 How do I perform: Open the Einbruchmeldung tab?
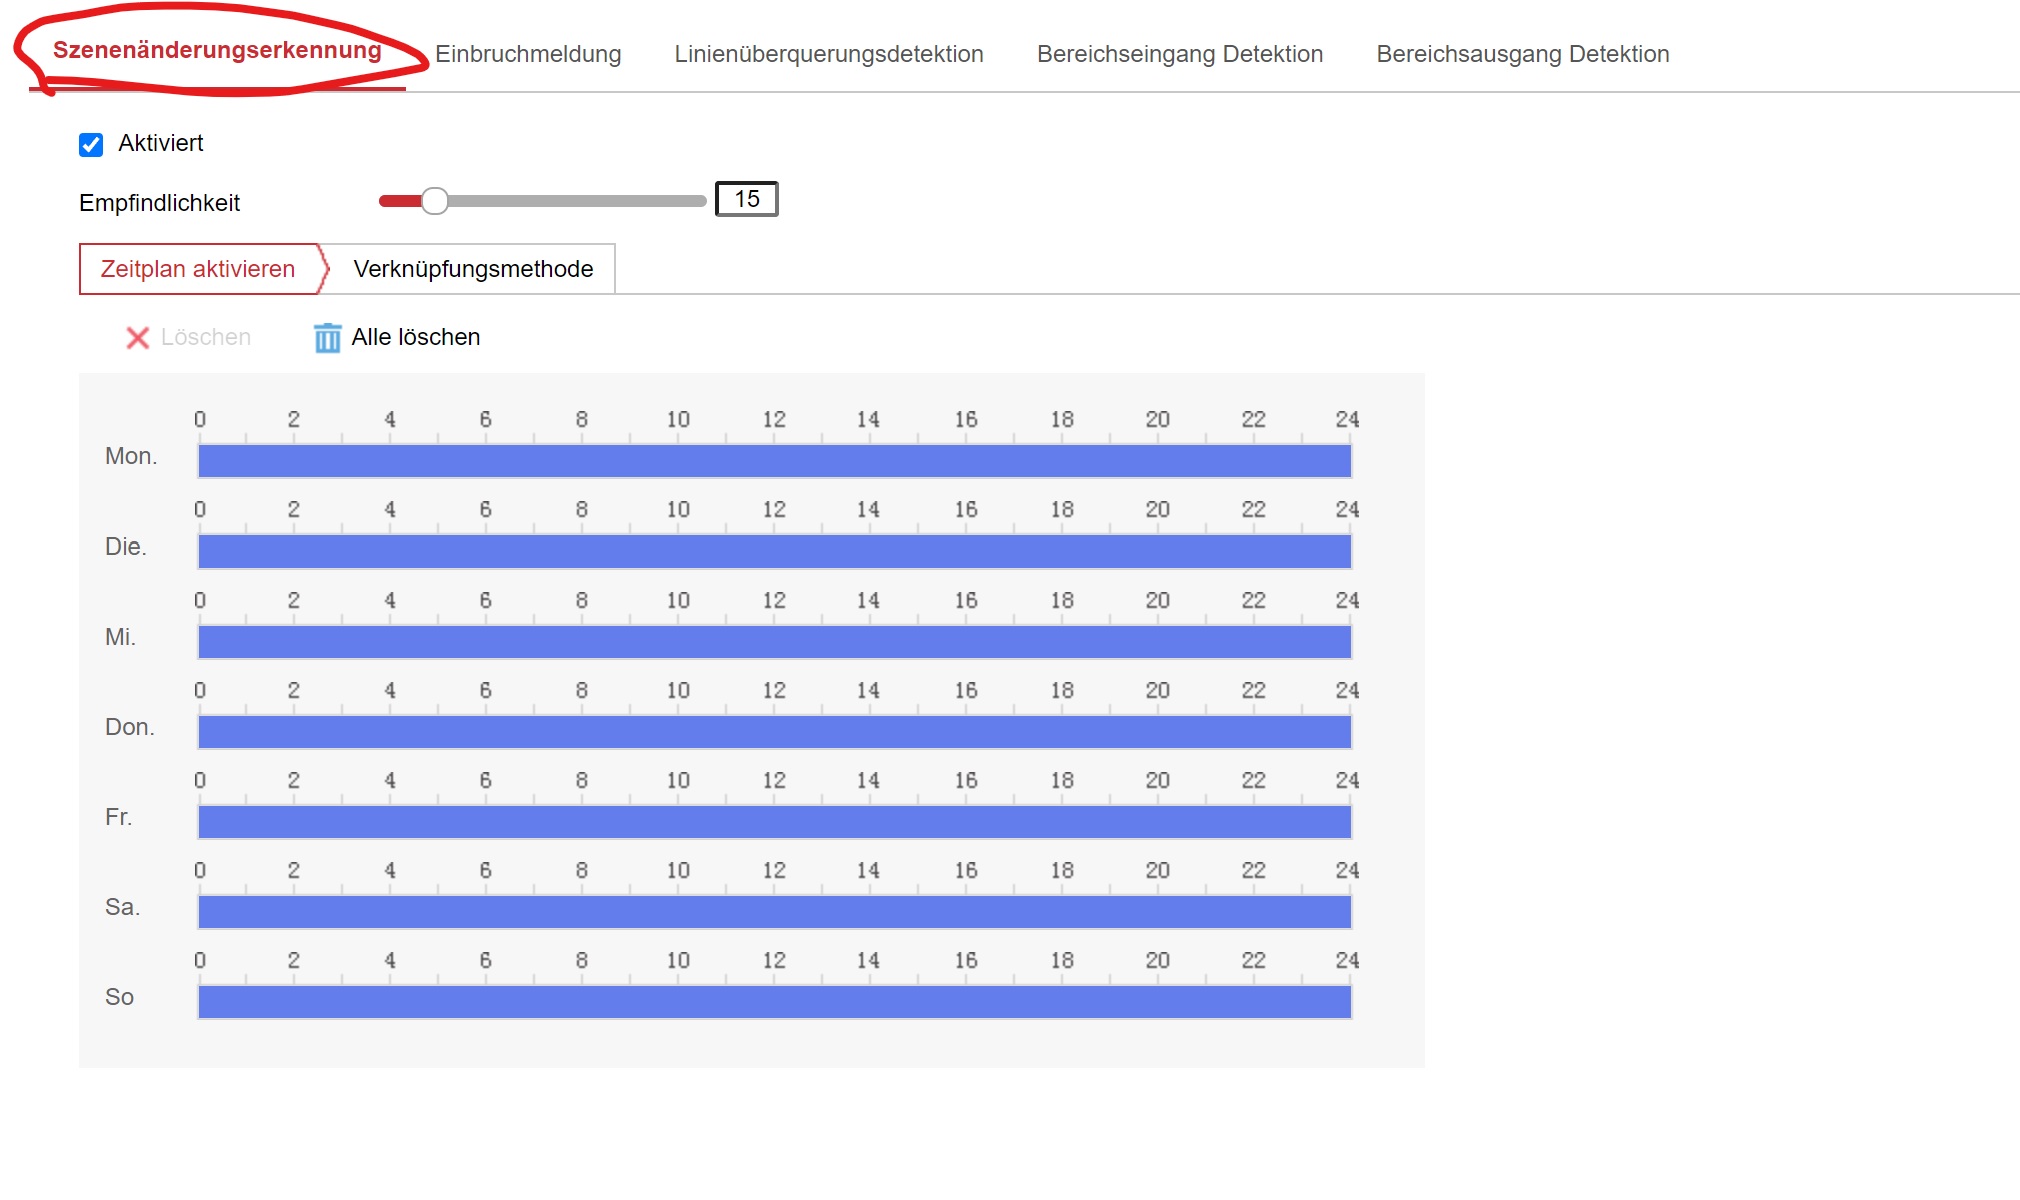(528, 54)
